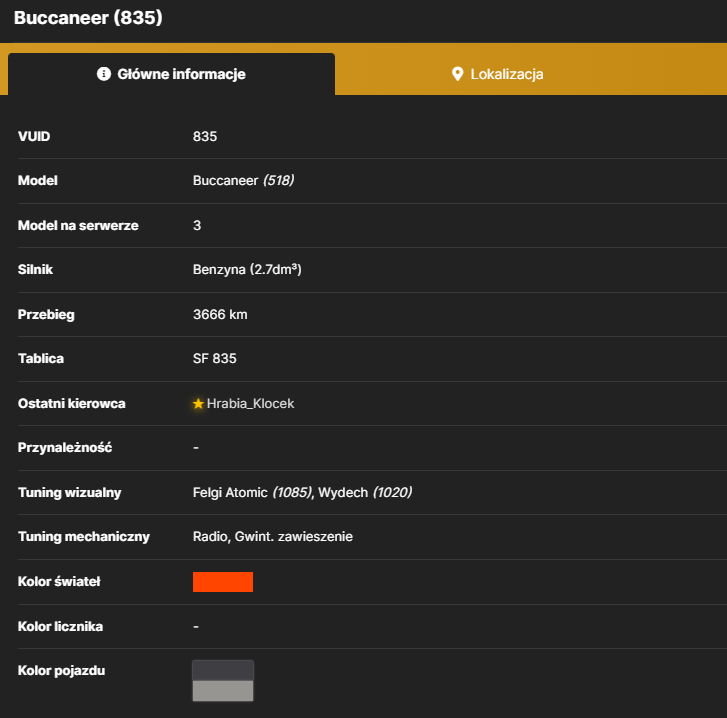The image size is (727, 718).
Task: Click the VUID row label
Action: [x=34, y=136]
